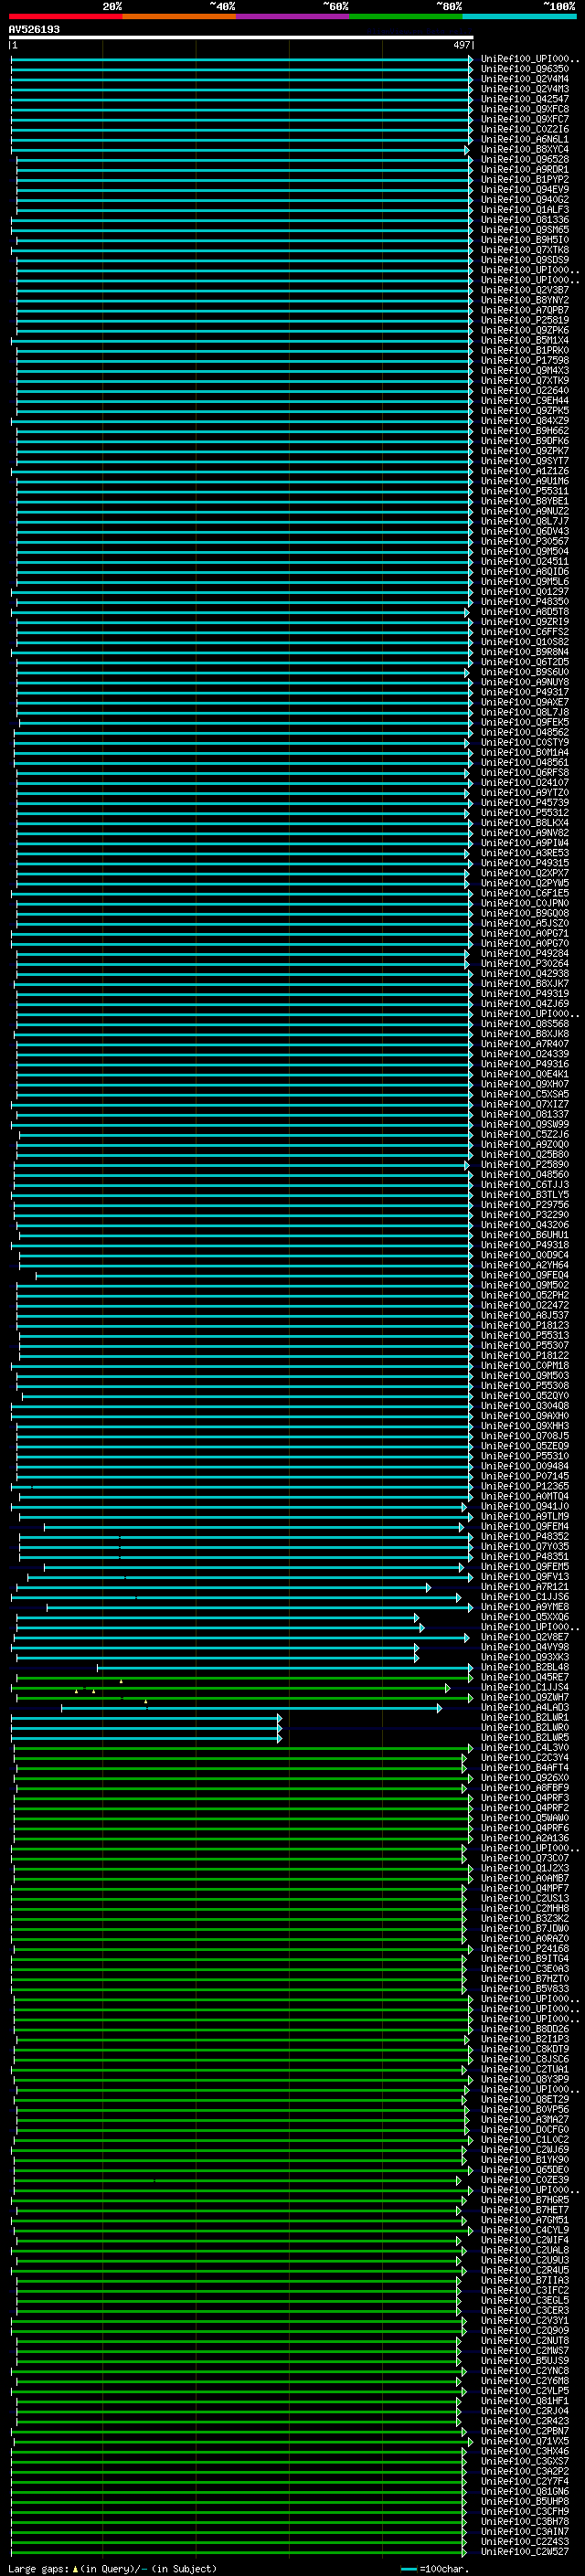Click the purple ~60% identity color segment
Viewport: 585px width, 2576px height.
point(293,16)
